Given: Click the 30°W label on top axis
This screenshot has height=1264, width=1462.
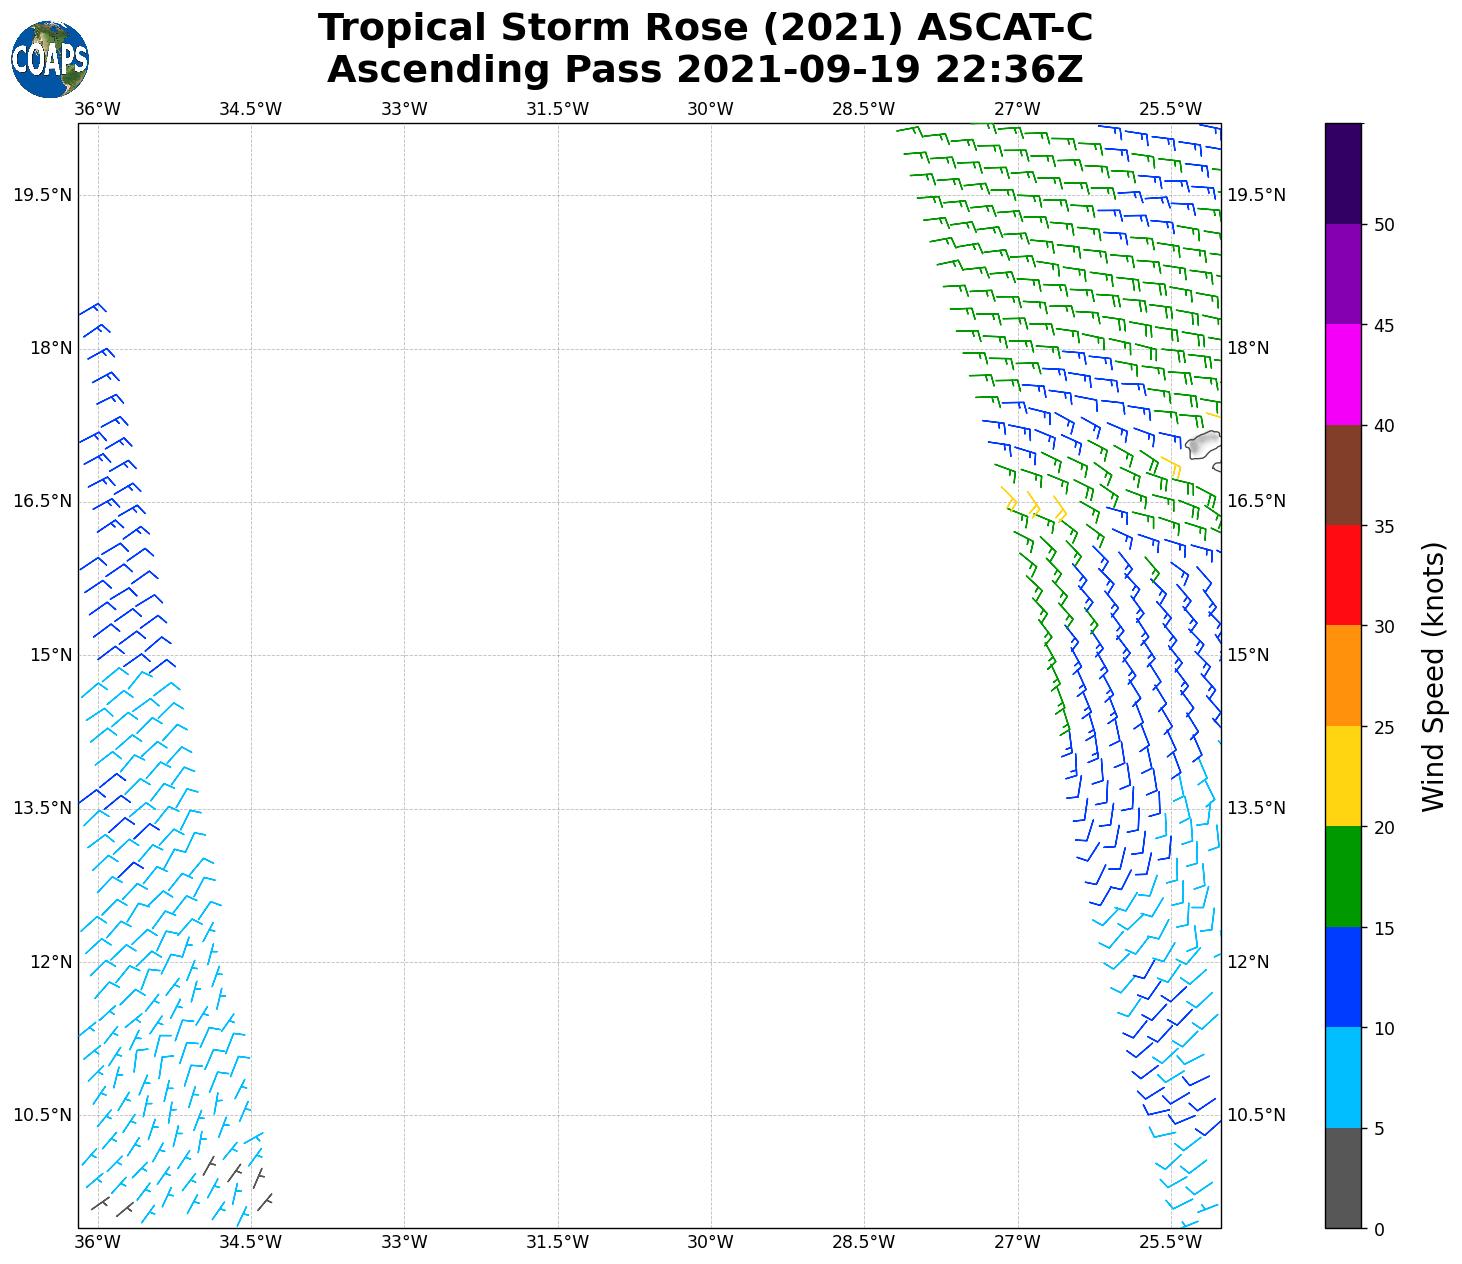Looking at the screenshot, I should click(710, 109).
